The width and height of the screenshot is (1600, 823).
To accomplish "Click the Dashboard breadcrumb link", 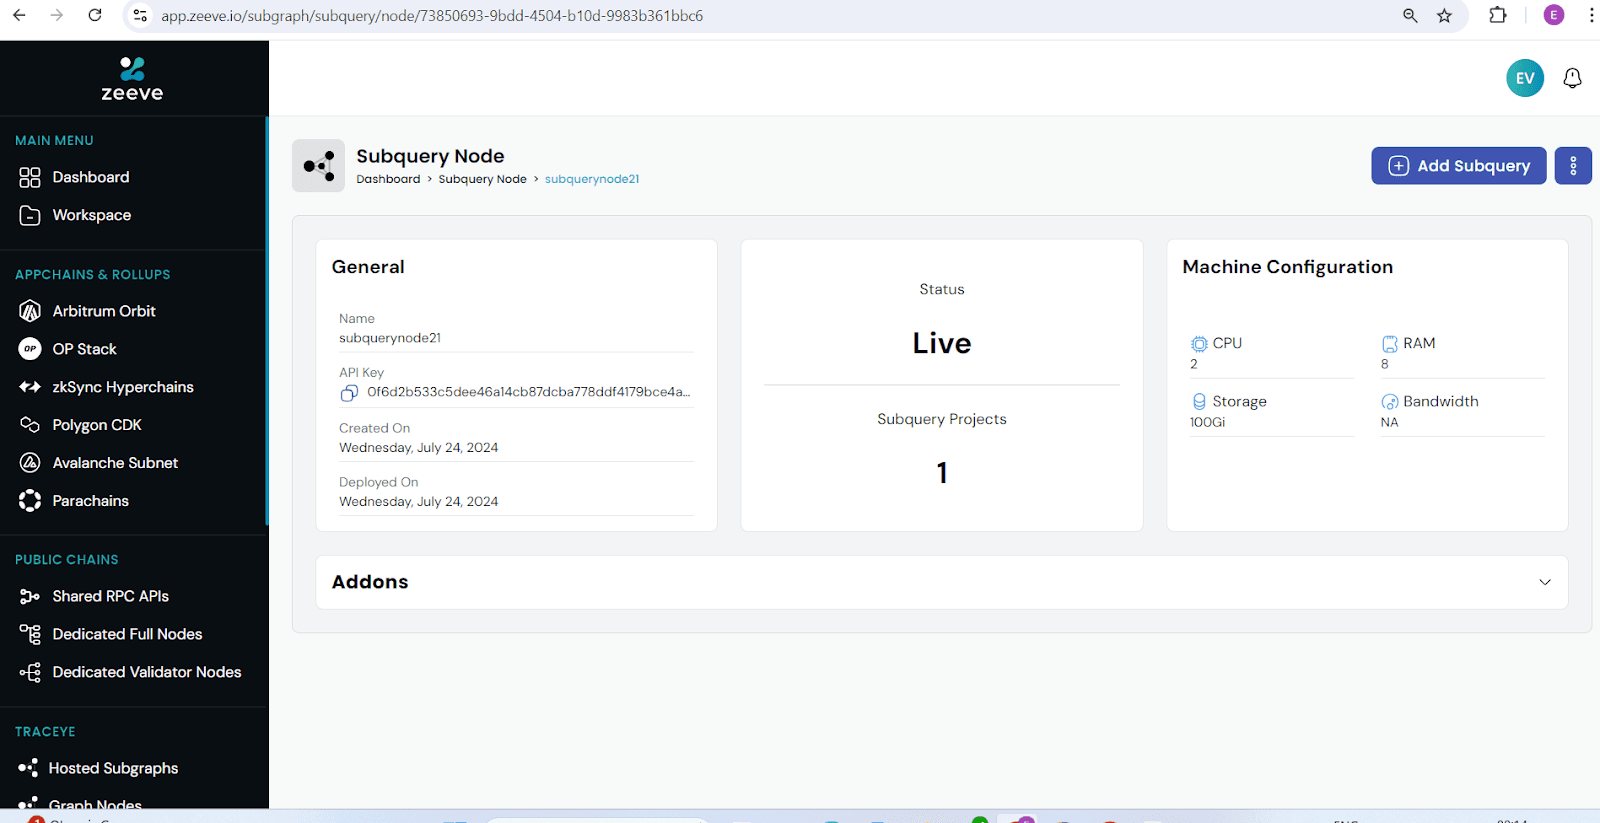I will [x=388, y=179].
